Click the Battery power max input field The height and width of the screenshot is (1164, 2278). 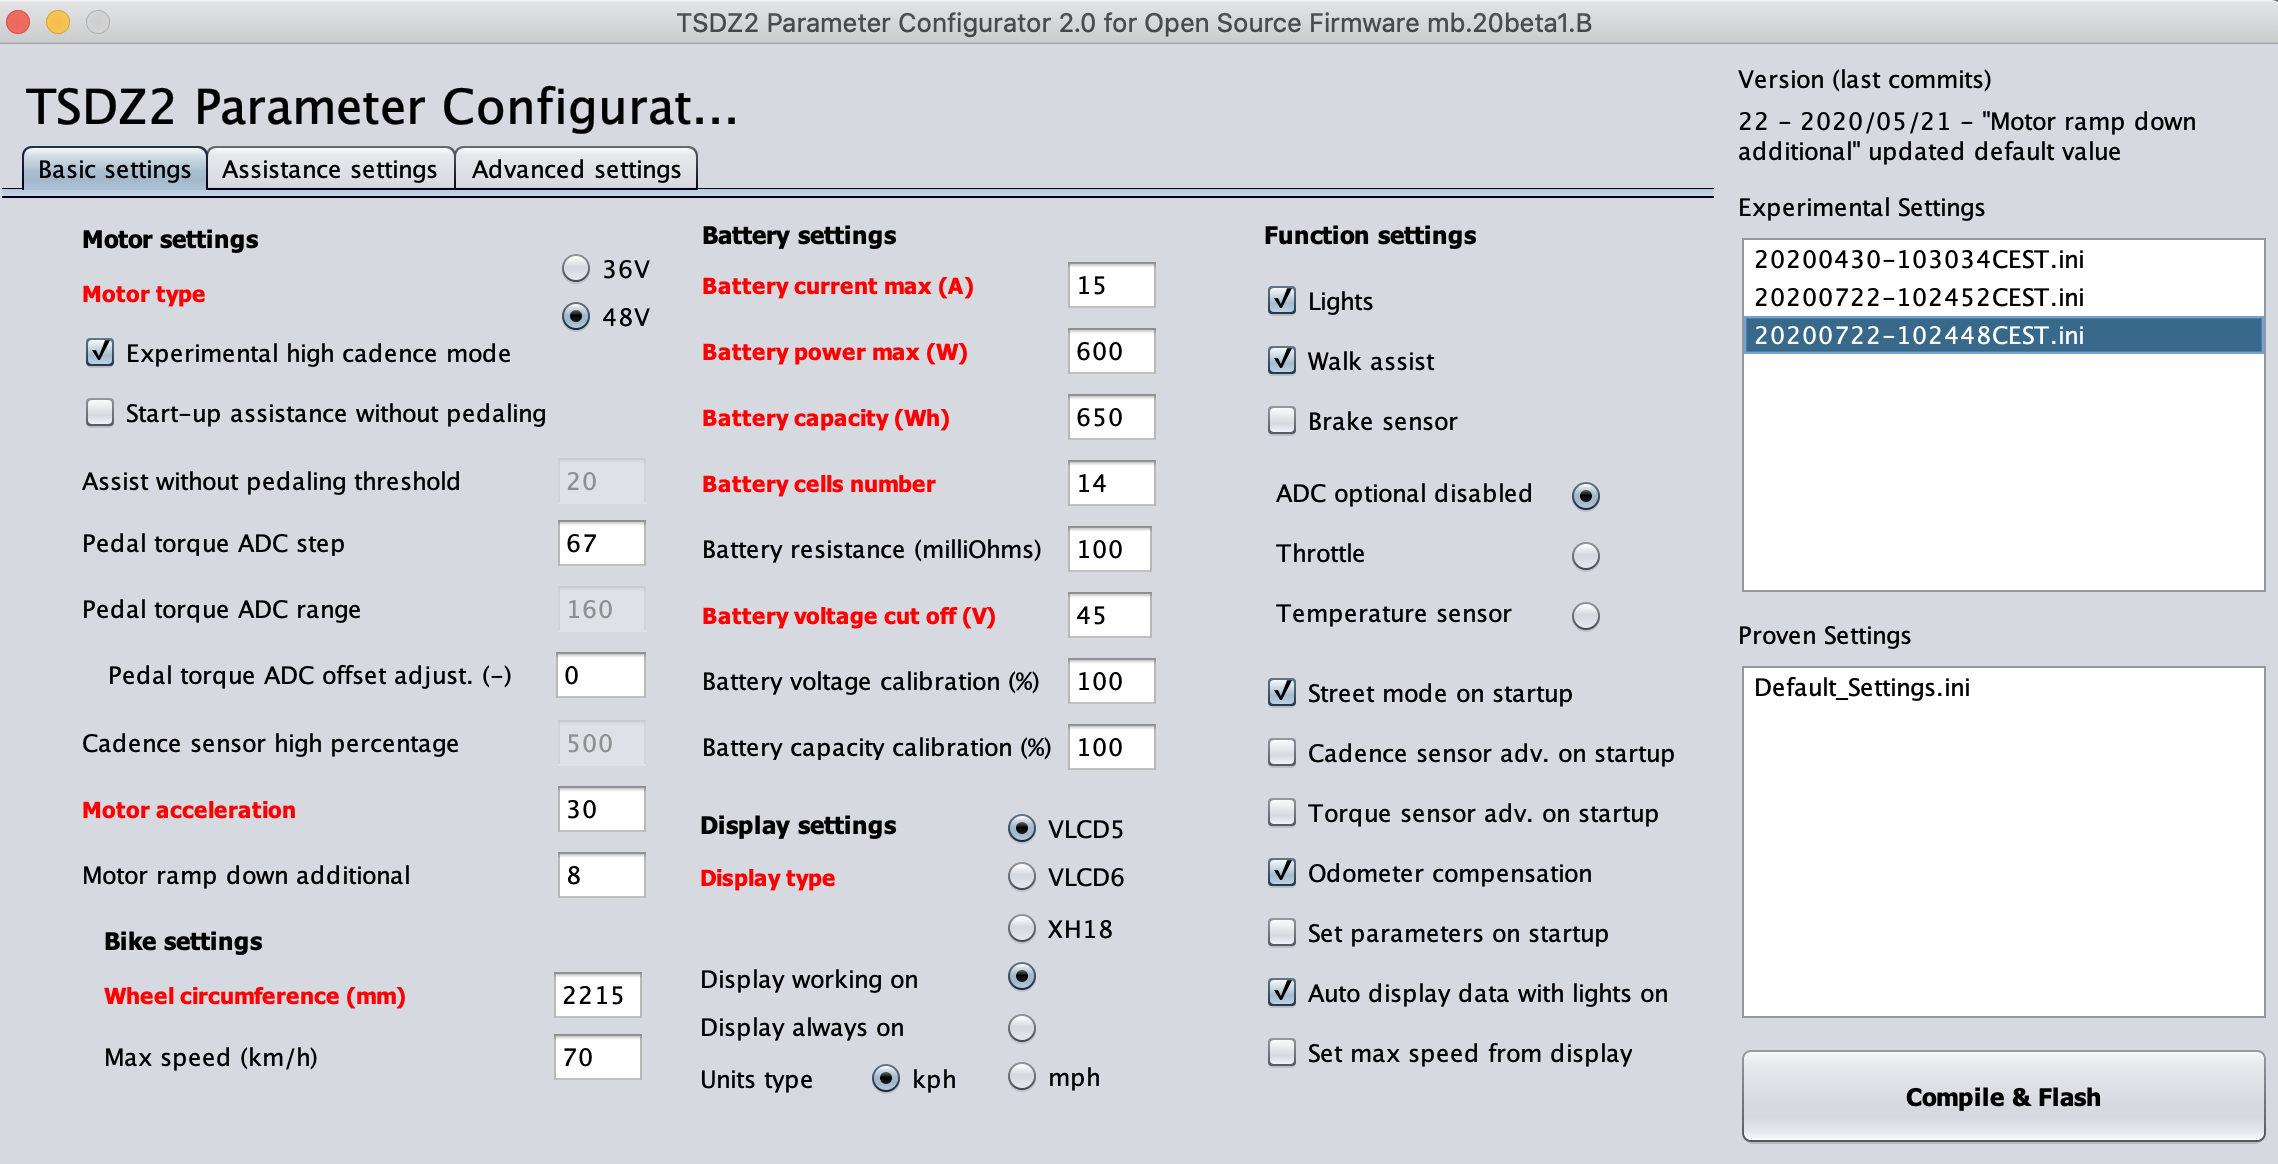tap(1111, 351)
